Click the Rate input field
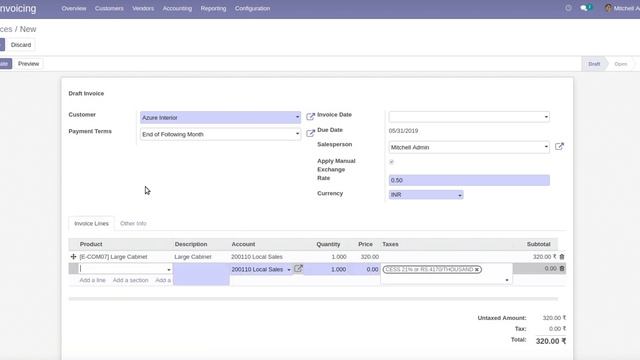The image size is (640, 360). click(x=469, y=180)
